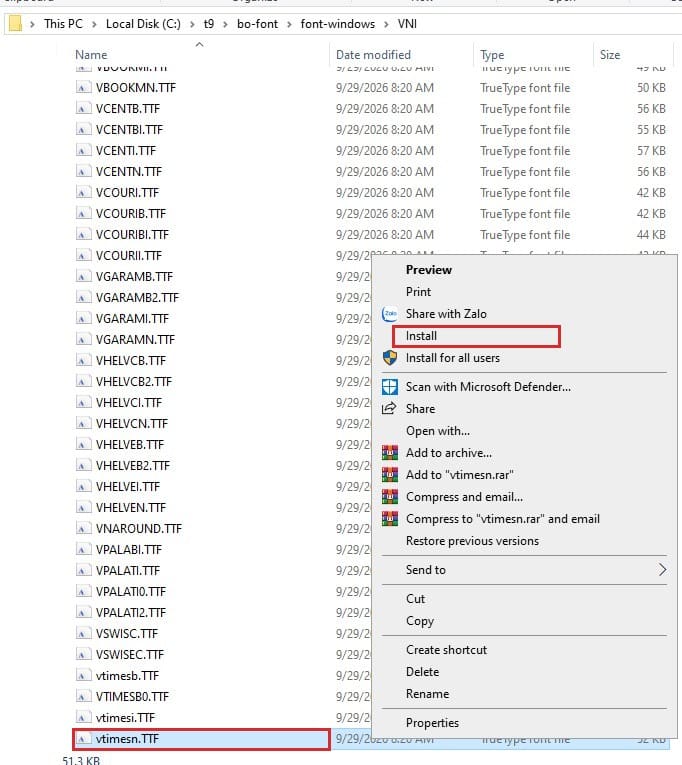Click the font file icon of VSWISC.TTF

pyautogui.click(x=83, y=633)
